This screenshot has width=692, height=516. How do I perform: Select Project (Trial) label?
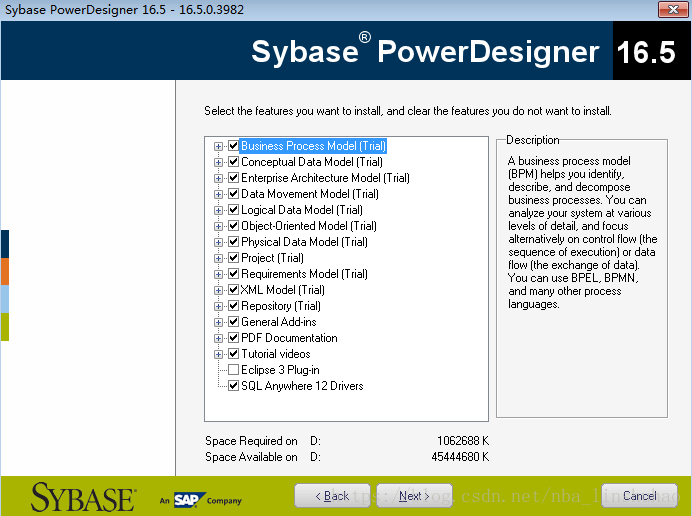(272, 258)
